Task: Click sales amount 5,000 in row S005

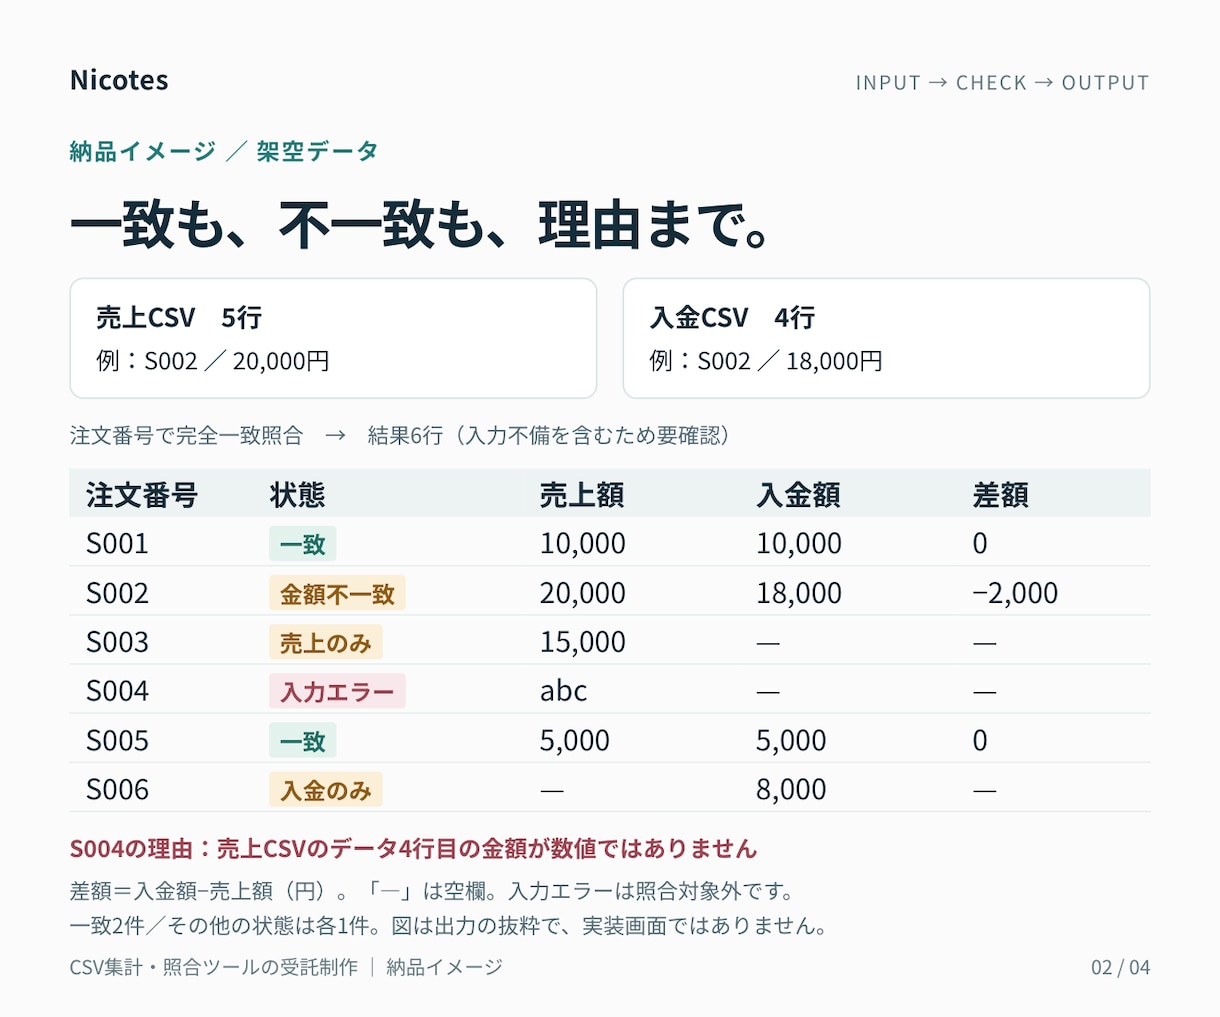Action: click(x=575, y=741)
